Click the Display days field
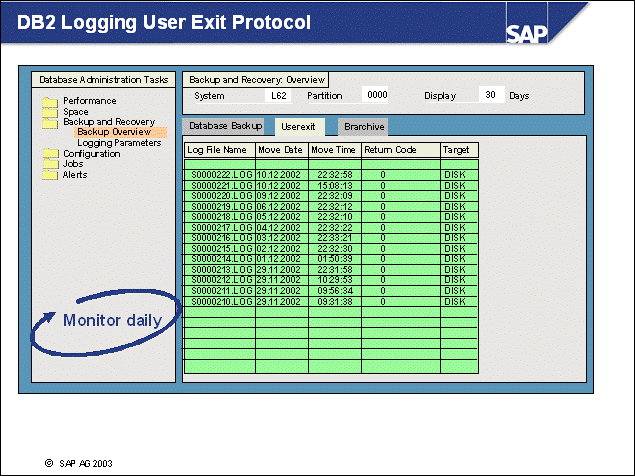The image size is (635, 476). [x=490, y=96]
